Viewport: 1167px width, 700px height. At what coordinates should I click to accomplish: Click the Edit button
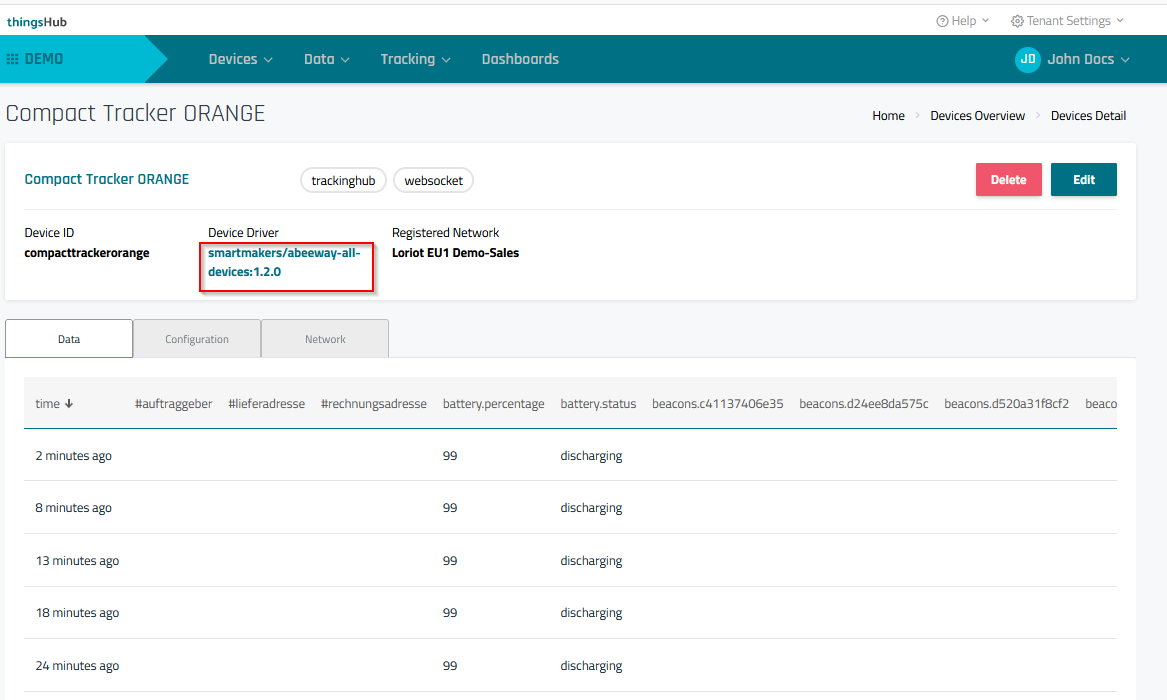(x=1083, y=180)
